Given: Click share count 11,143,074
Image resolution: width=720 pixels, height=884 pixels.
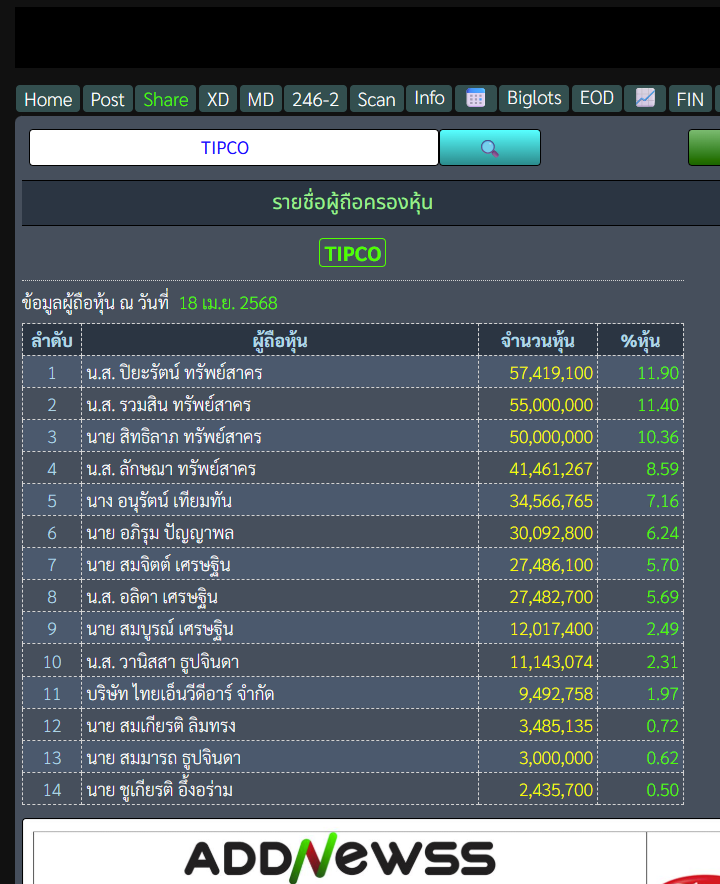Looking at the screenshot, I should (551, 662).
